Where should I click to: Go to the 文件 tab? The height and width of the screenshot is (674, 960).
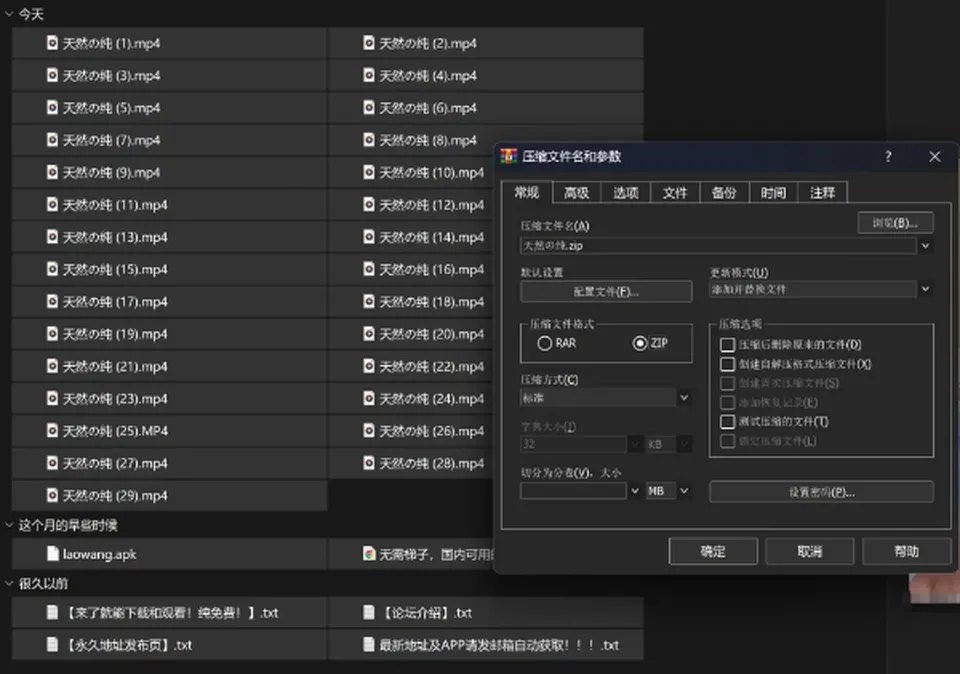click(675, 193)
